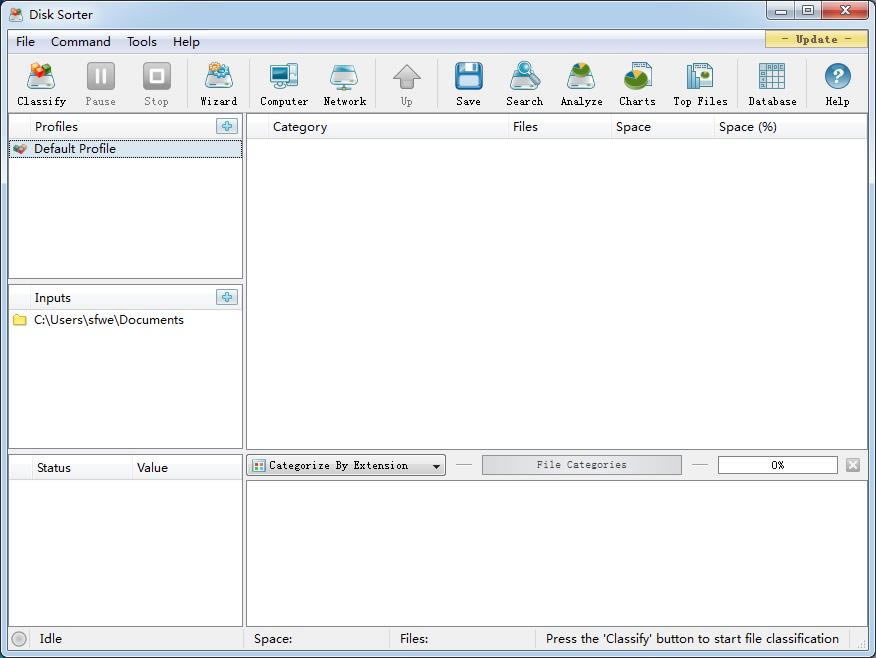876x658 pixels.
Task: Save the classification report
Action: click(468, 84)
